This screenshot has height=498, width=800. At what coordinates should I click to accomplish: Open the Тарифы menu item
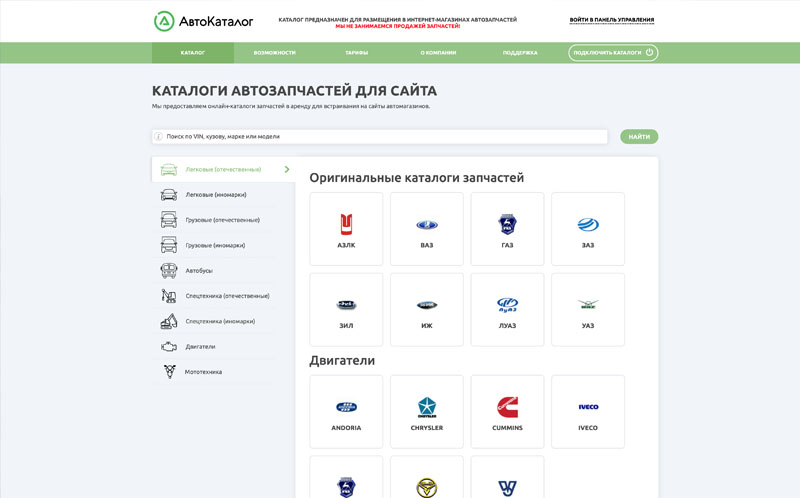coord(356,53)
